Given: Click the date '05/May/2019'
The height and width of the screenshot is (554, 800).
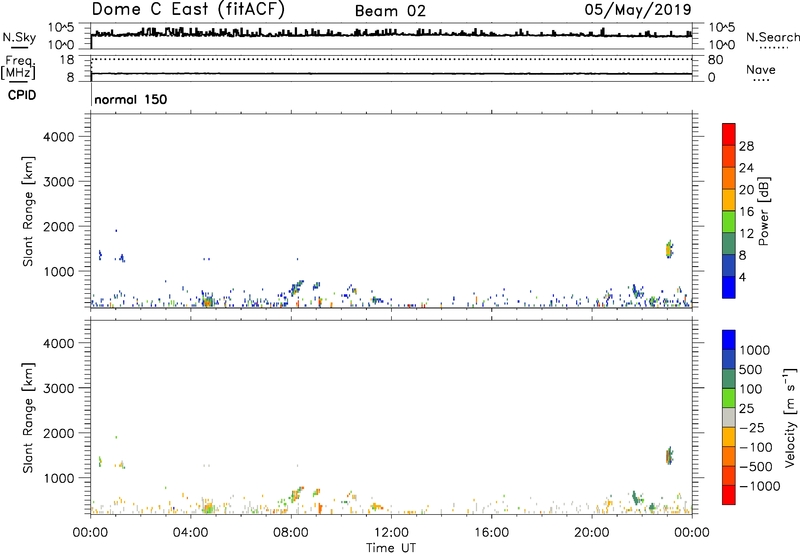Looking at the screenshot, I should pyautogui.click(x=638, y=10).
